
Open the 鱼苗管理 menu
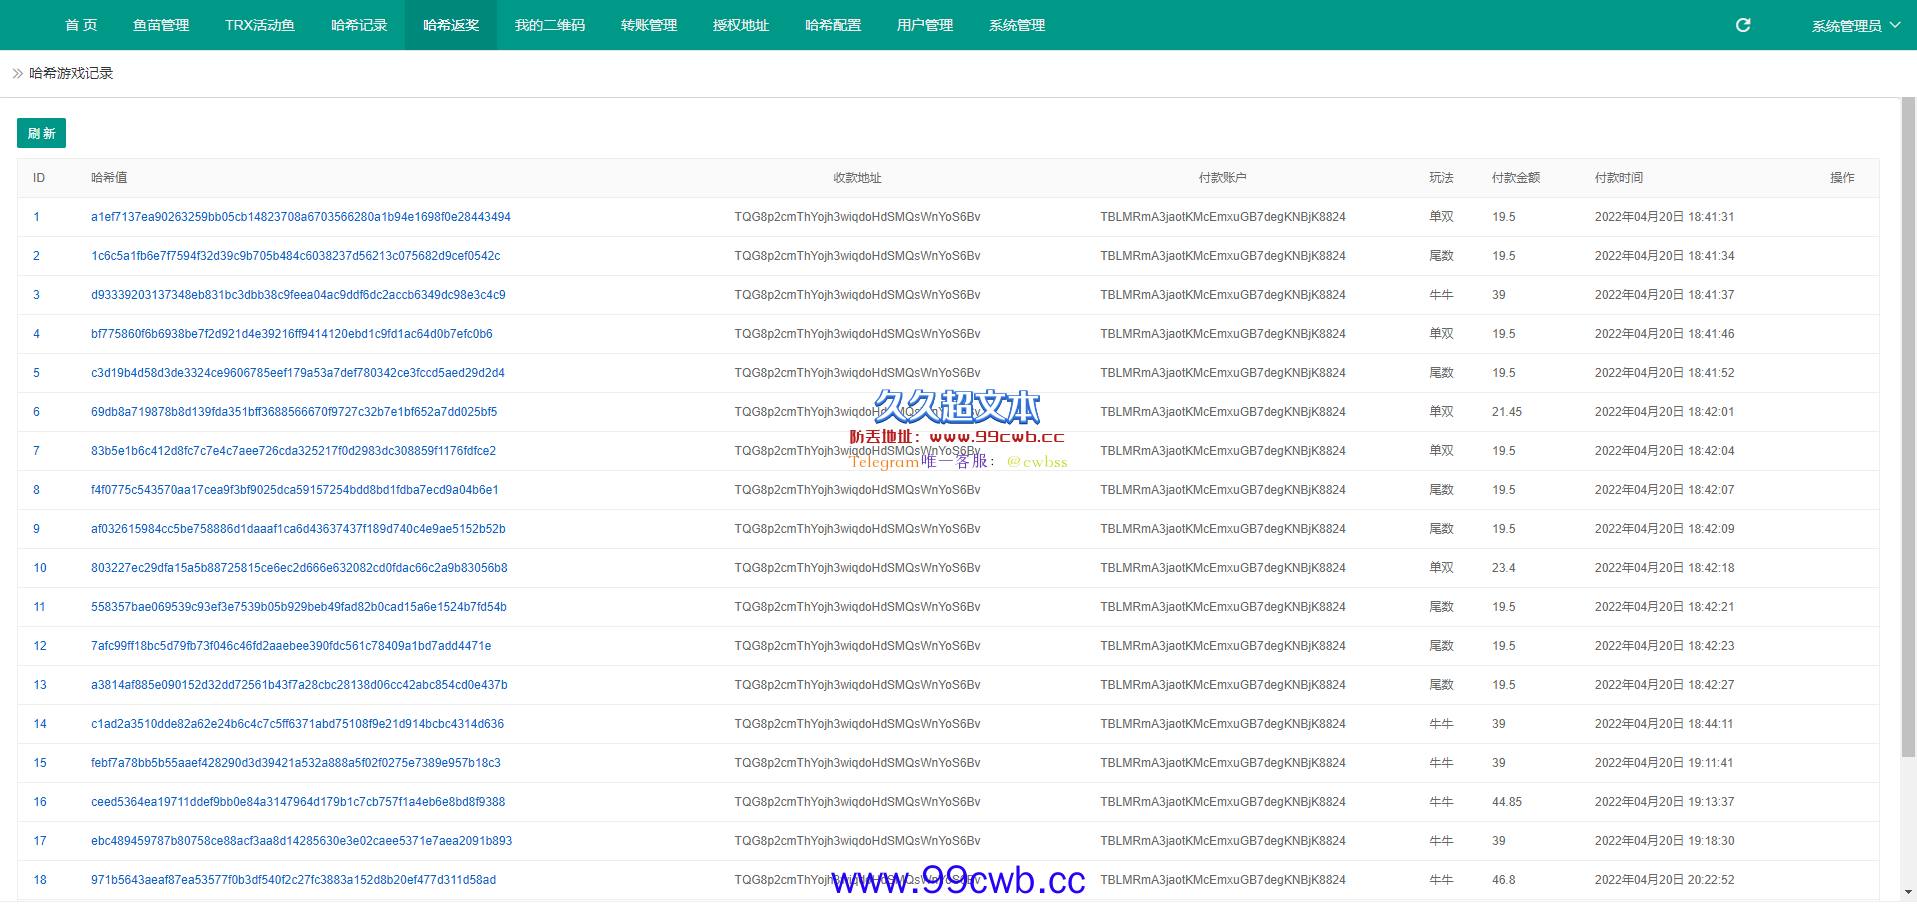point(161,25)
